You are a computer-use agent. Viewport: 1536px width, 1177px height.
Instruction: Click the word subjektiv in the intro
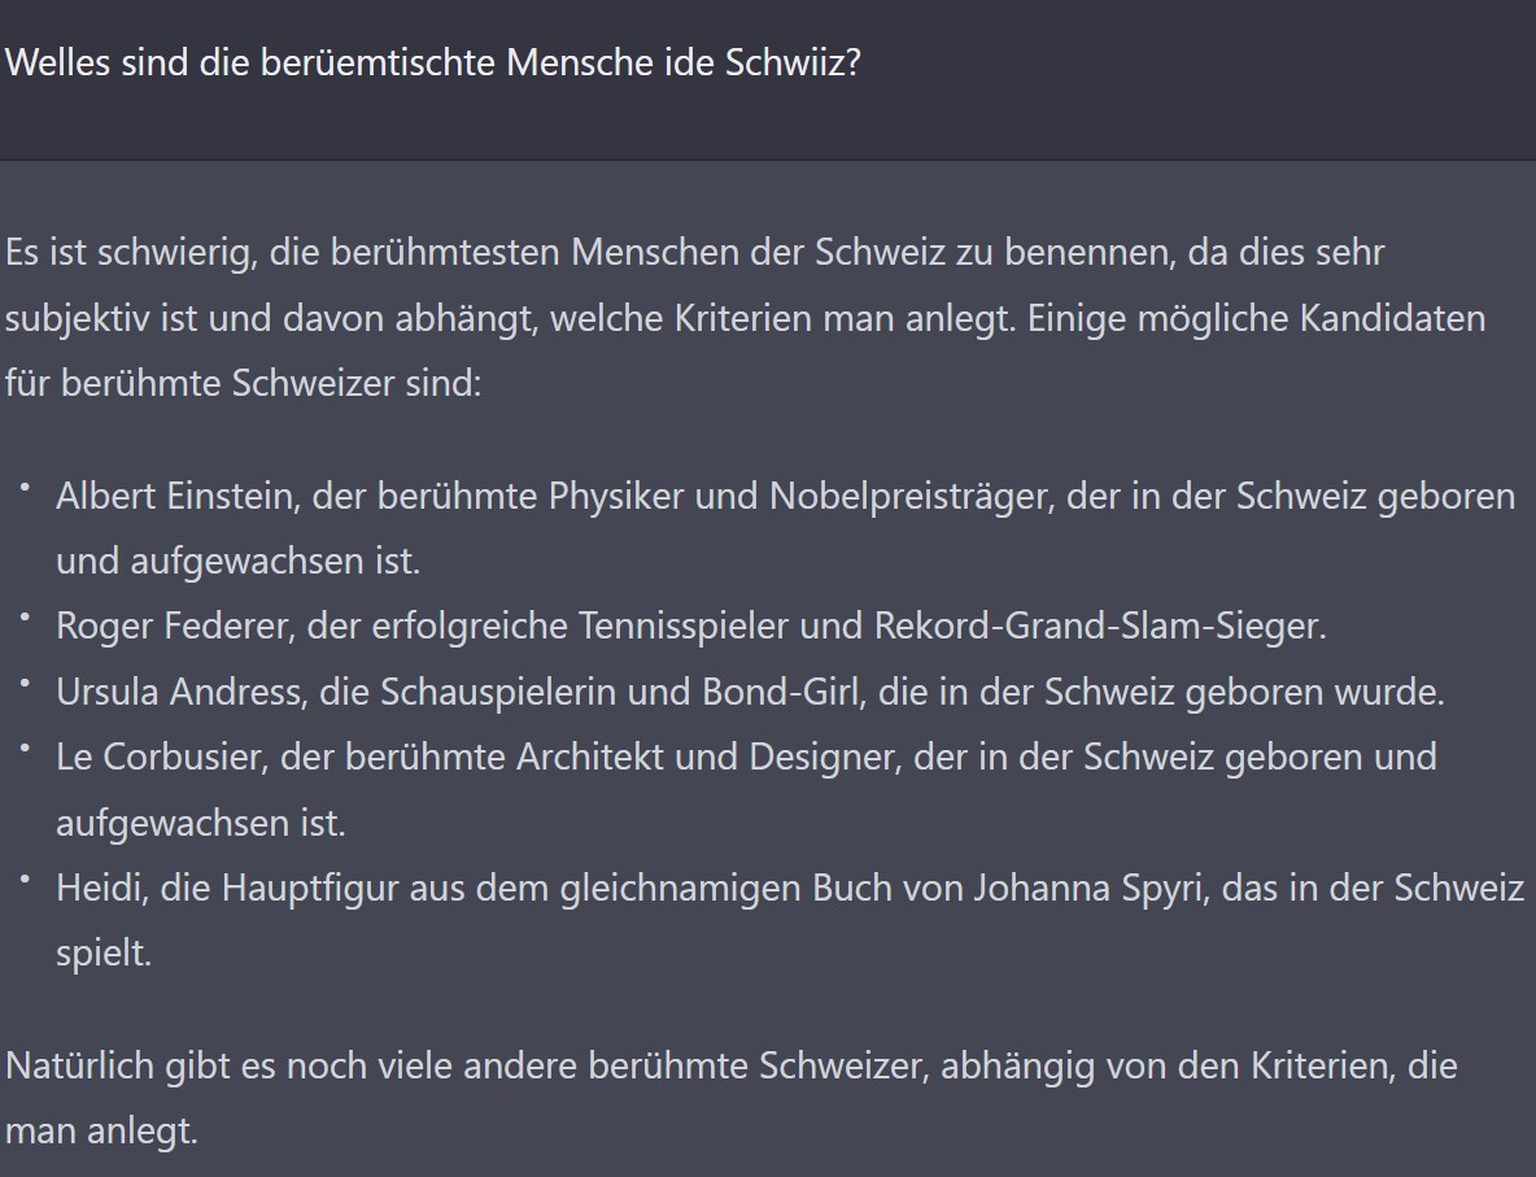coord(77,318)
